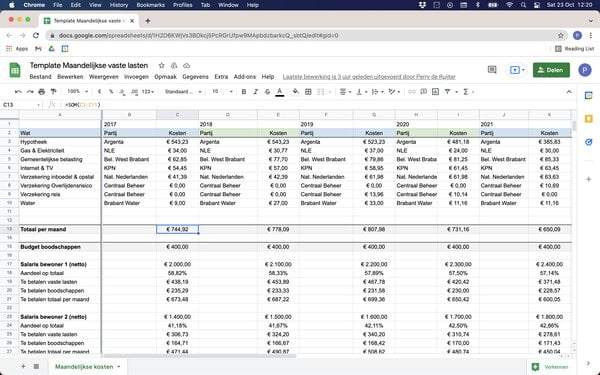
Task: Open the zoom 100% dropdown
Action: (78, 92)
